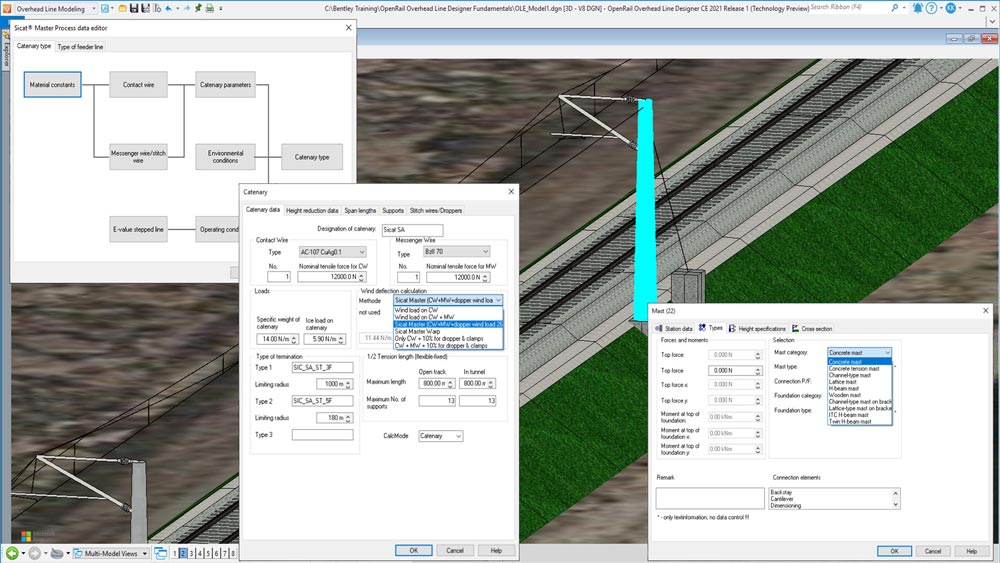Close the Sicat Master Process data editor
Screen dimensions: 1000x563
pyautogui.click(x=348, y=27)
